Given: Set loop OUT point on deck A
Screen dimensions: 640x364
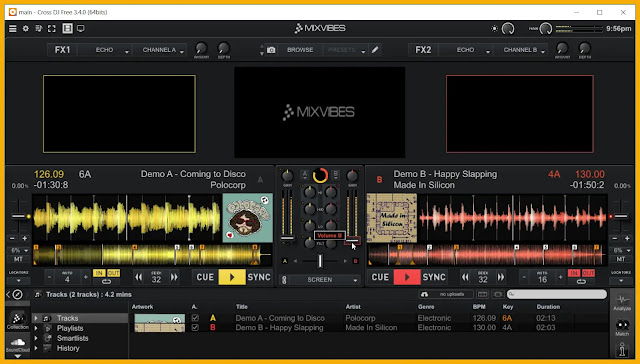Looking at the screenshot, I should pyautogui.click(x=113, y=273).
